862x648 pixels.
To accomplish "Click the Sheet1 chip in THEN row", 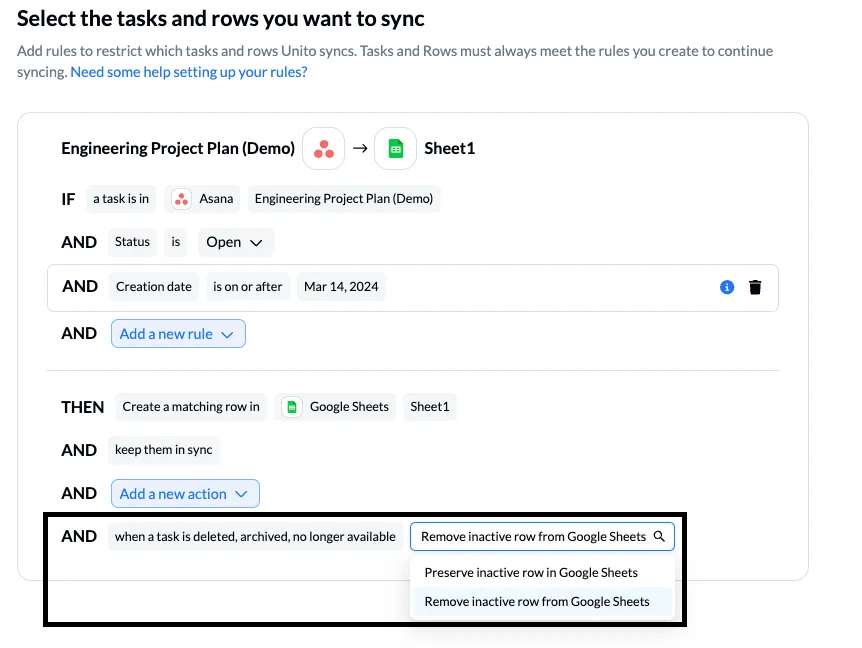I will [430, 407].
